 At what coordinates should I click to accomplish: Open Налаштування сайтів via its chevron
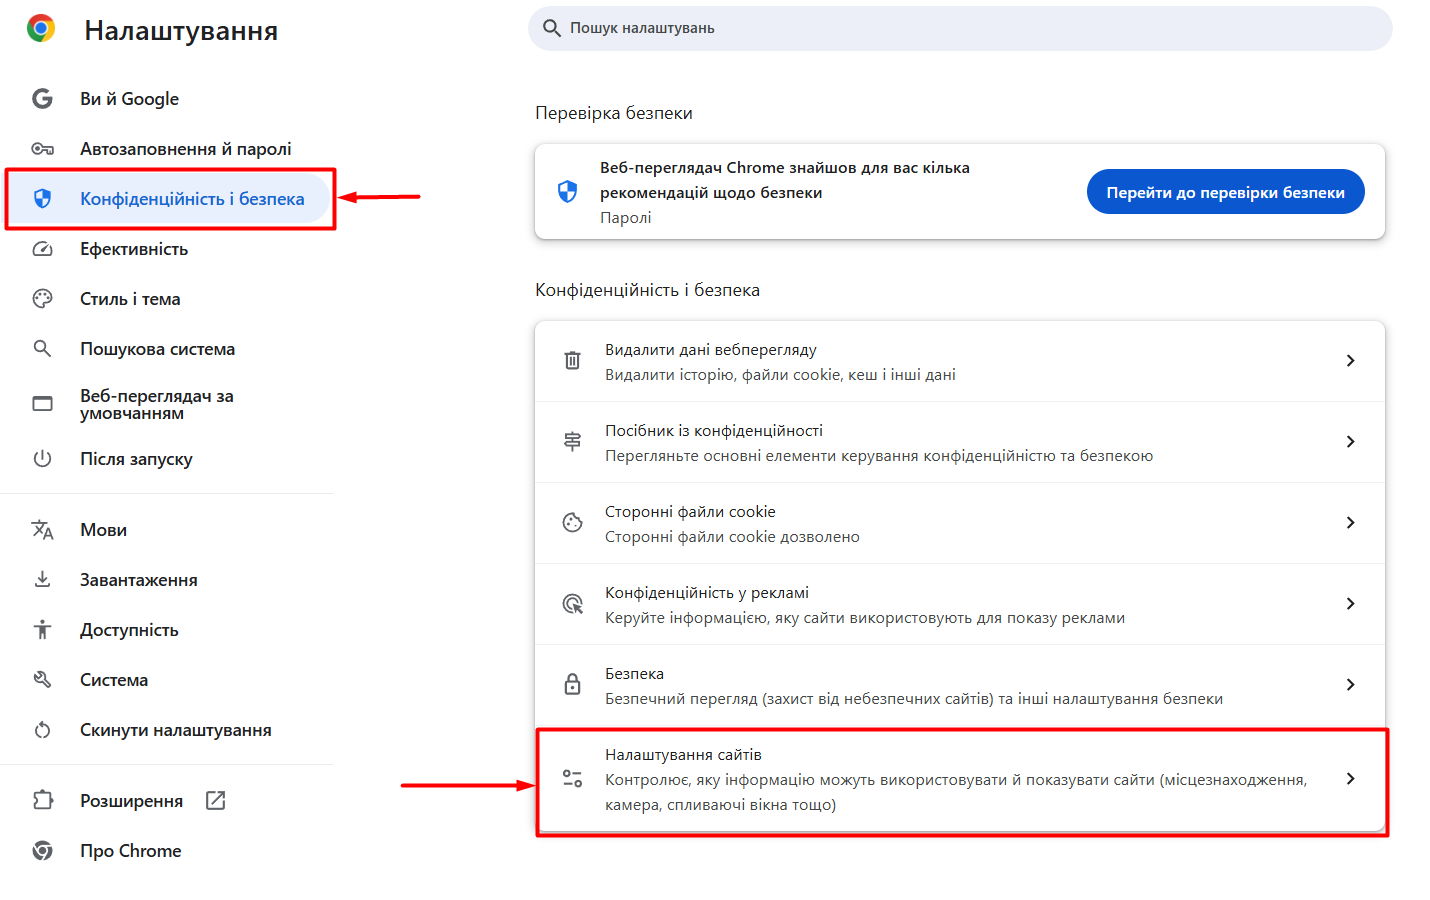coord(1350,779)
